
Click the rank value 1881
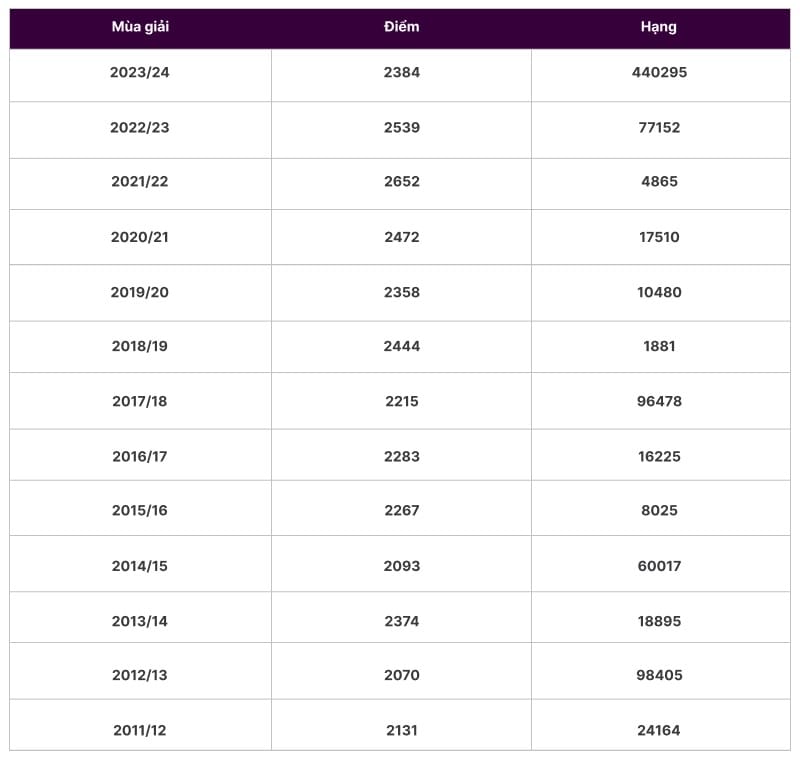pos(659,347)
